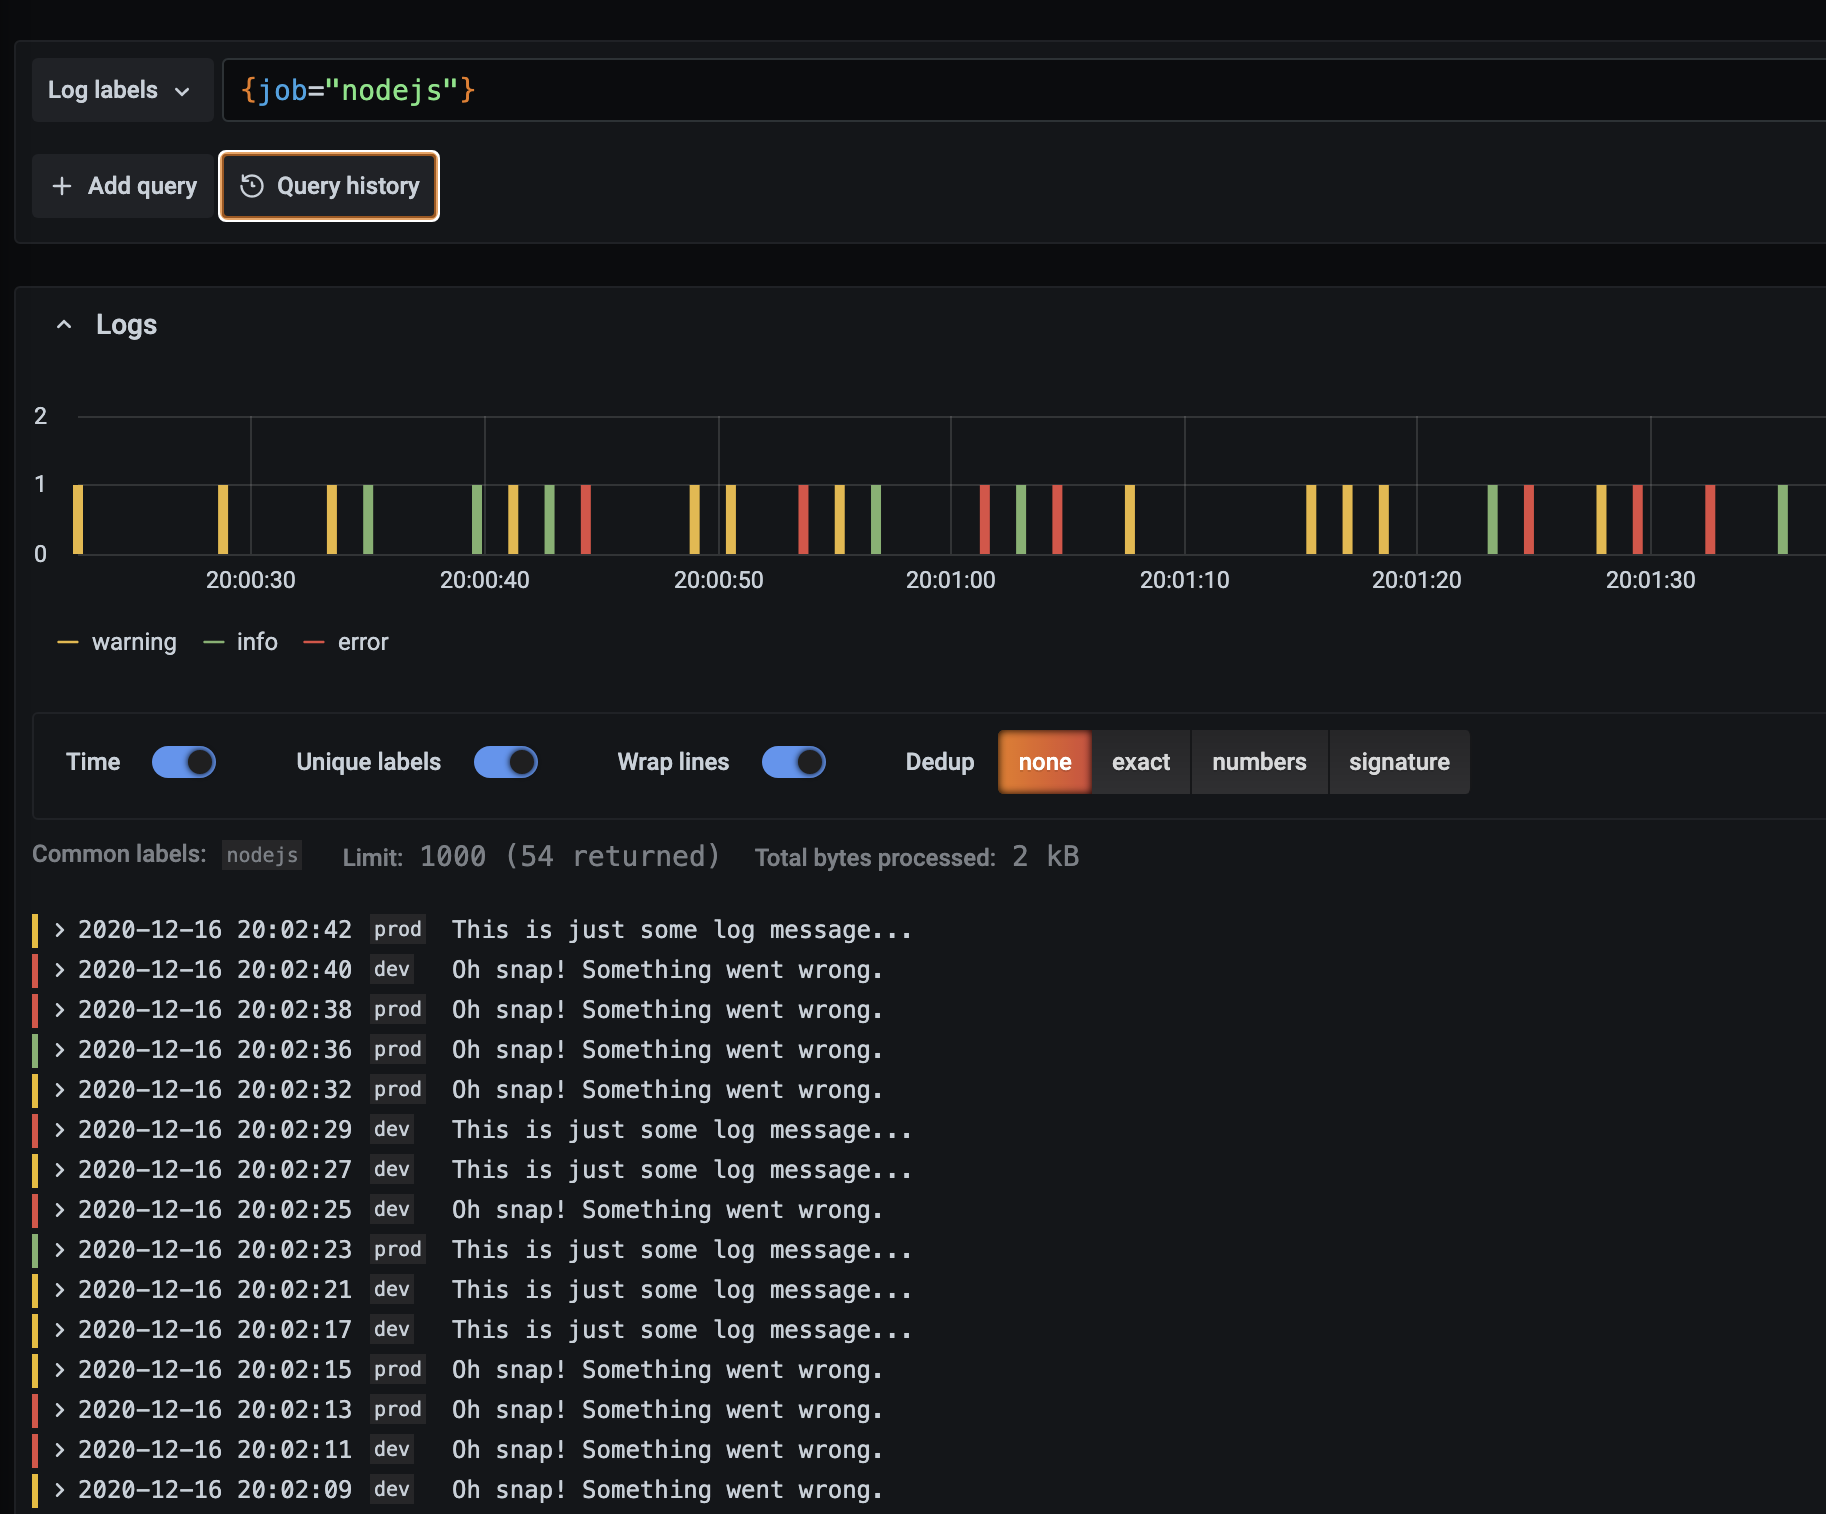1826x1514 pixels.
Task: Click timestamp 2020-12-16 20:02:11
Action: (215, 1450)
